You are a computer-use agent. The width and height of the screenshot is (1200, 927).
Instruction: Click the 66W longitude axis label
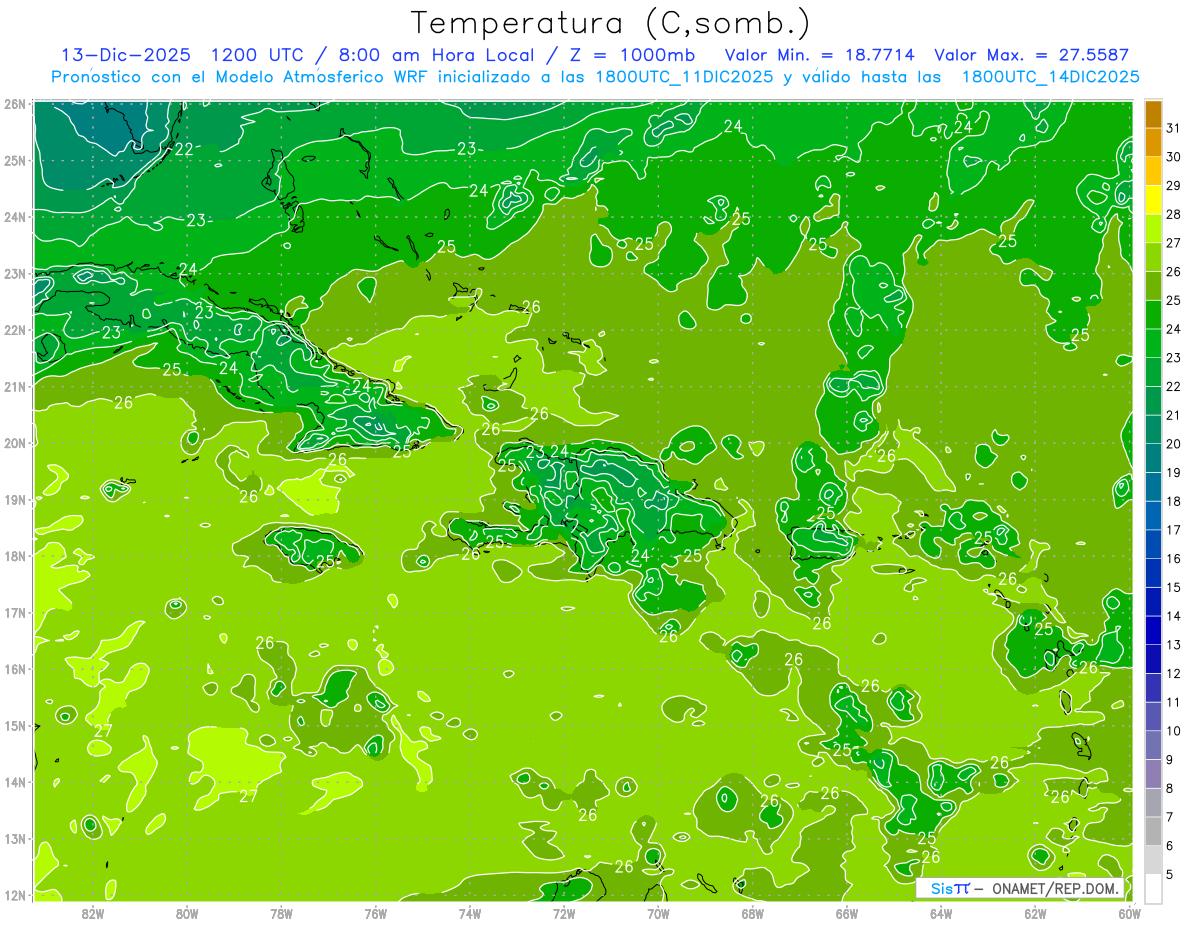point(846,914)
